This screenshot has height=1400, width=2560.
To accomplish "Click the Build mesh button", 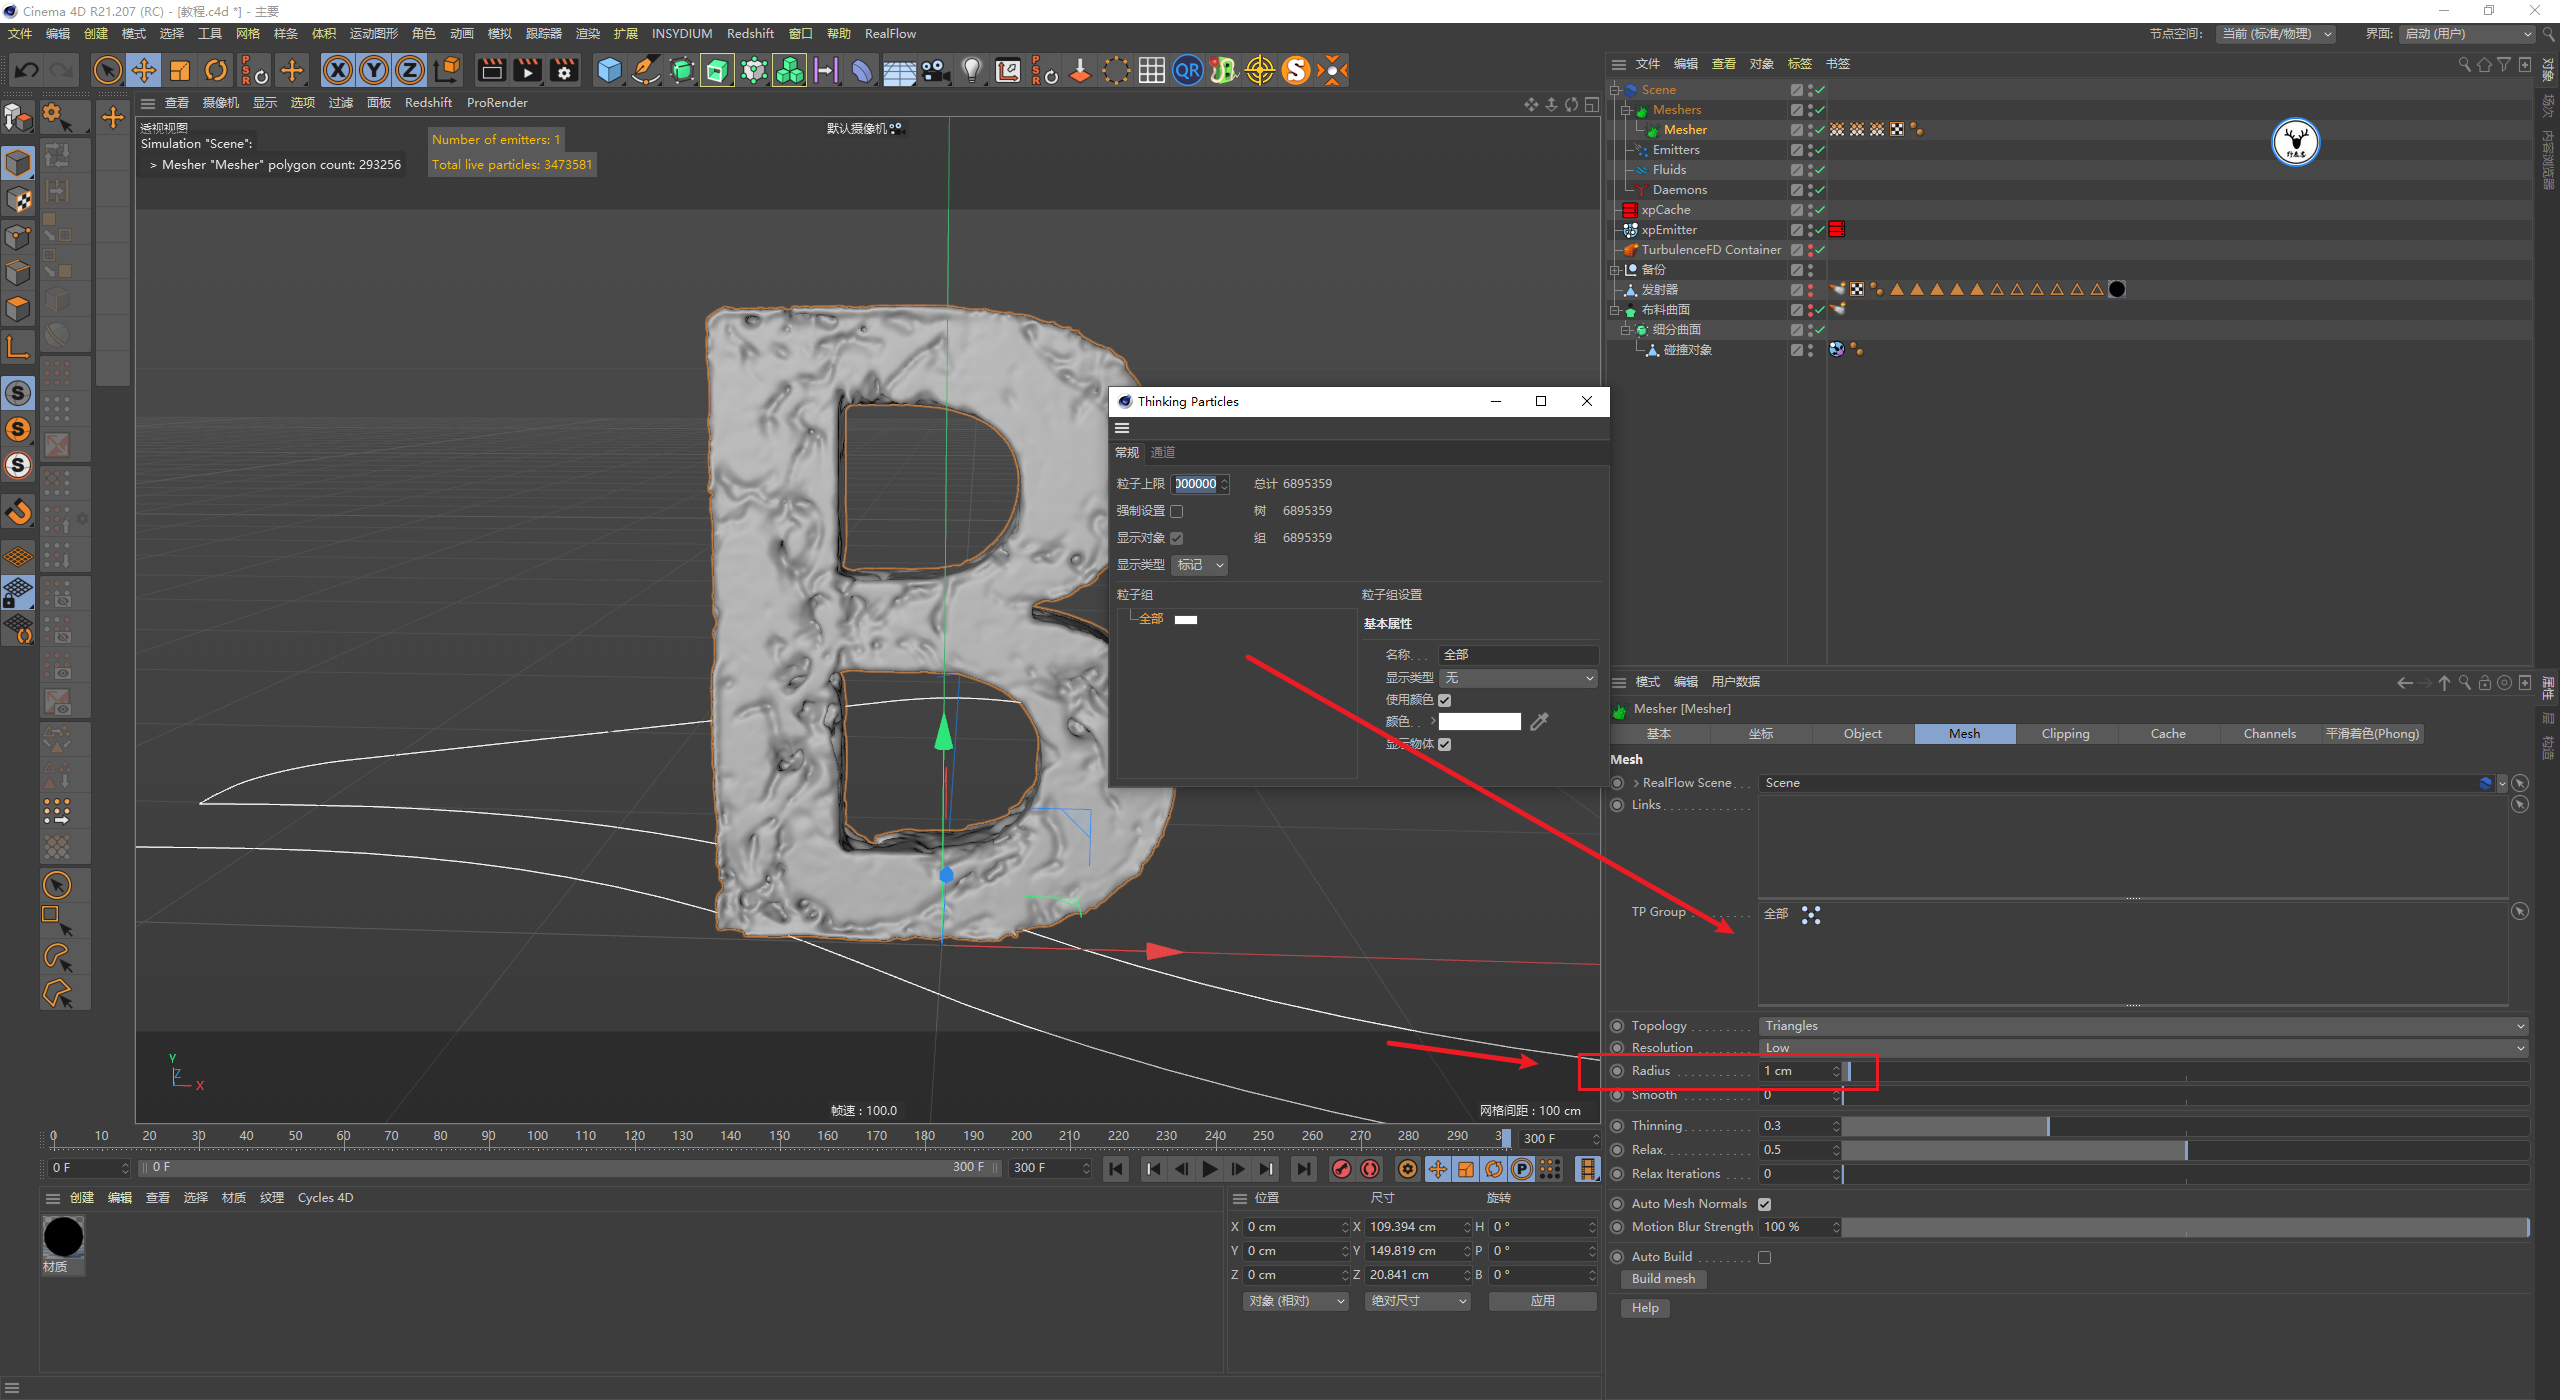I will 1663,1279.
